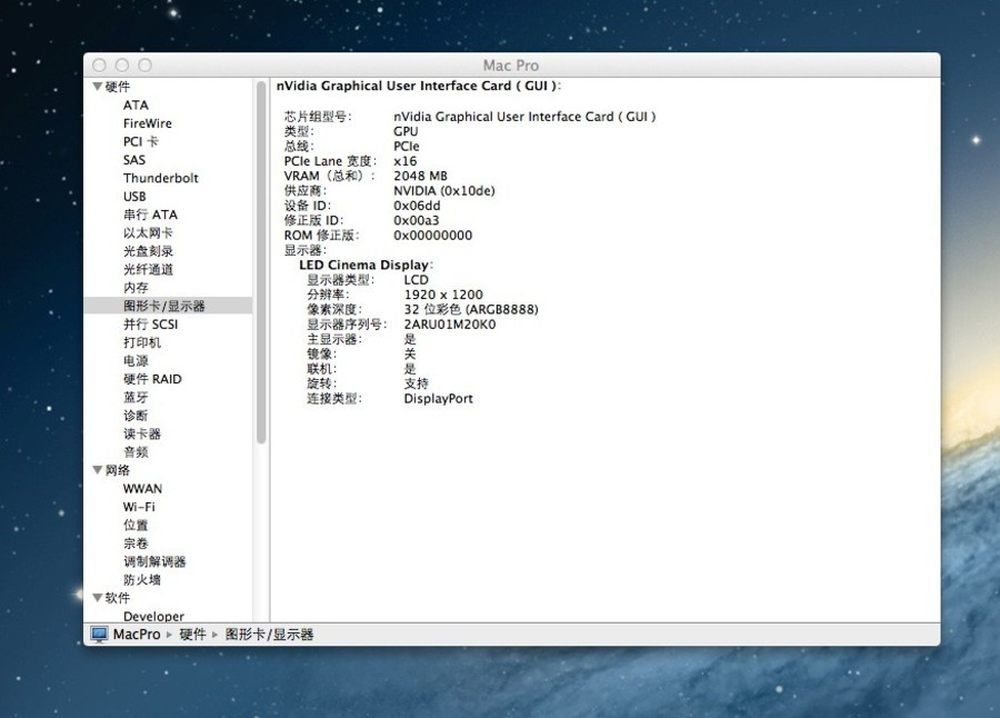
Task: Click the MacPro computer icon in path bar
Action: 99,634
